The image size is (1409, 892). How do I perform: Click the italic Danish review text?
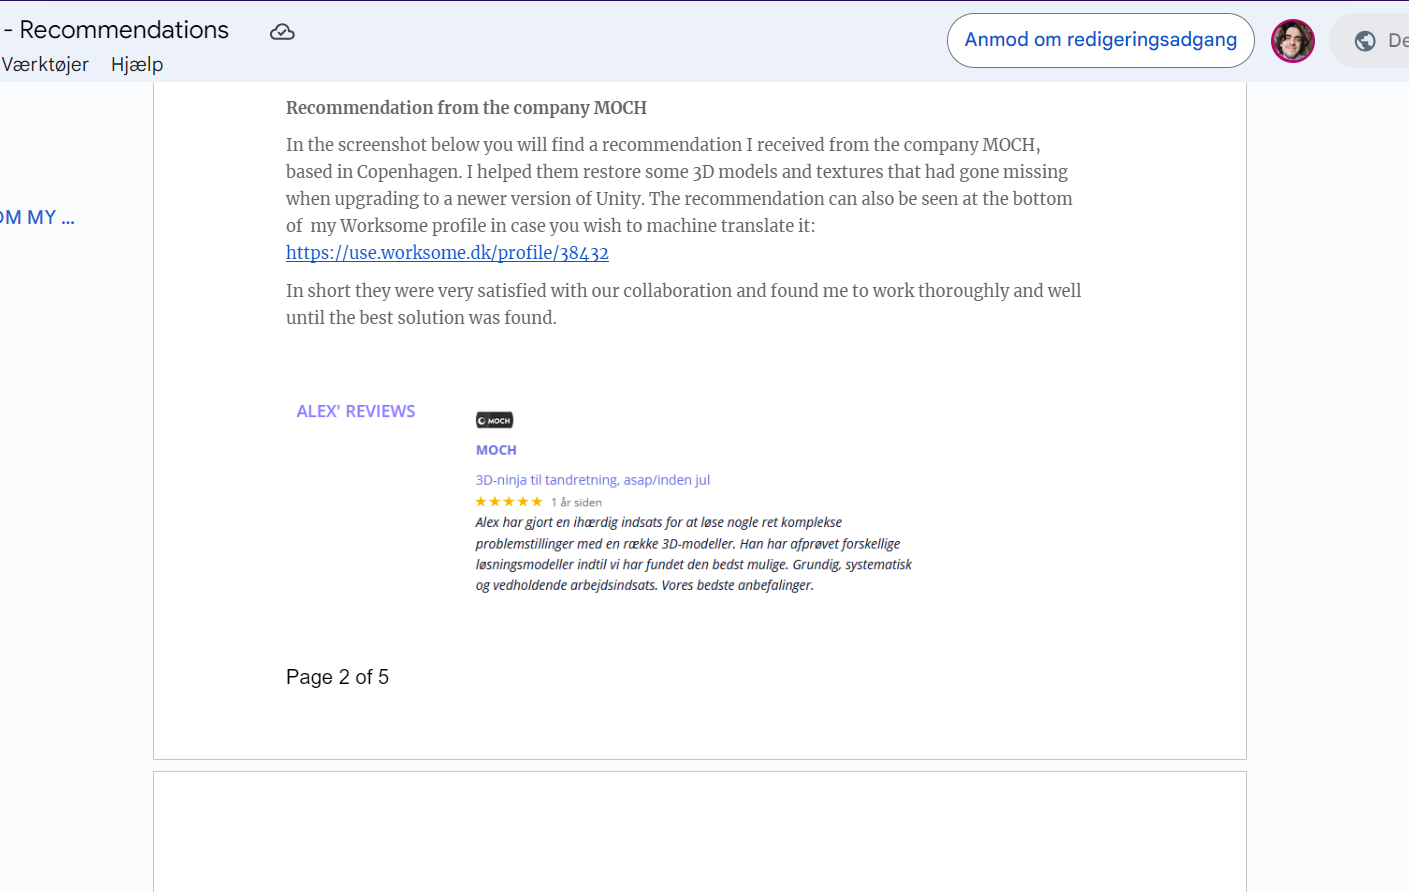coord(692,554)
